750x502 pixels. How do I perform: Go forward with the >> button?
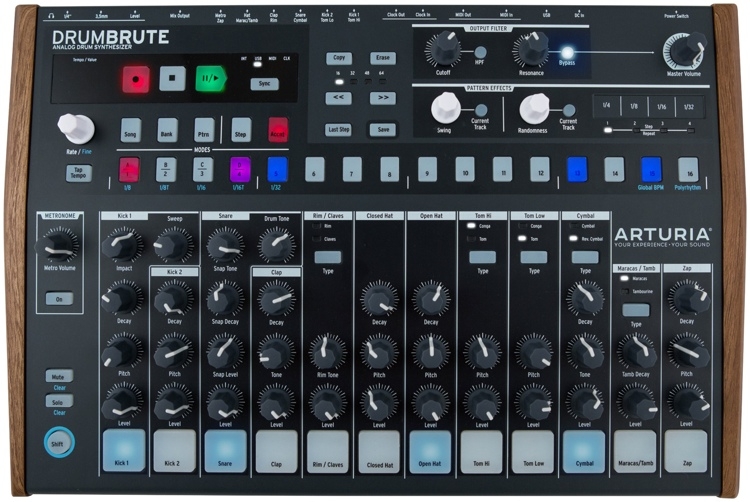tap(383, 98)
